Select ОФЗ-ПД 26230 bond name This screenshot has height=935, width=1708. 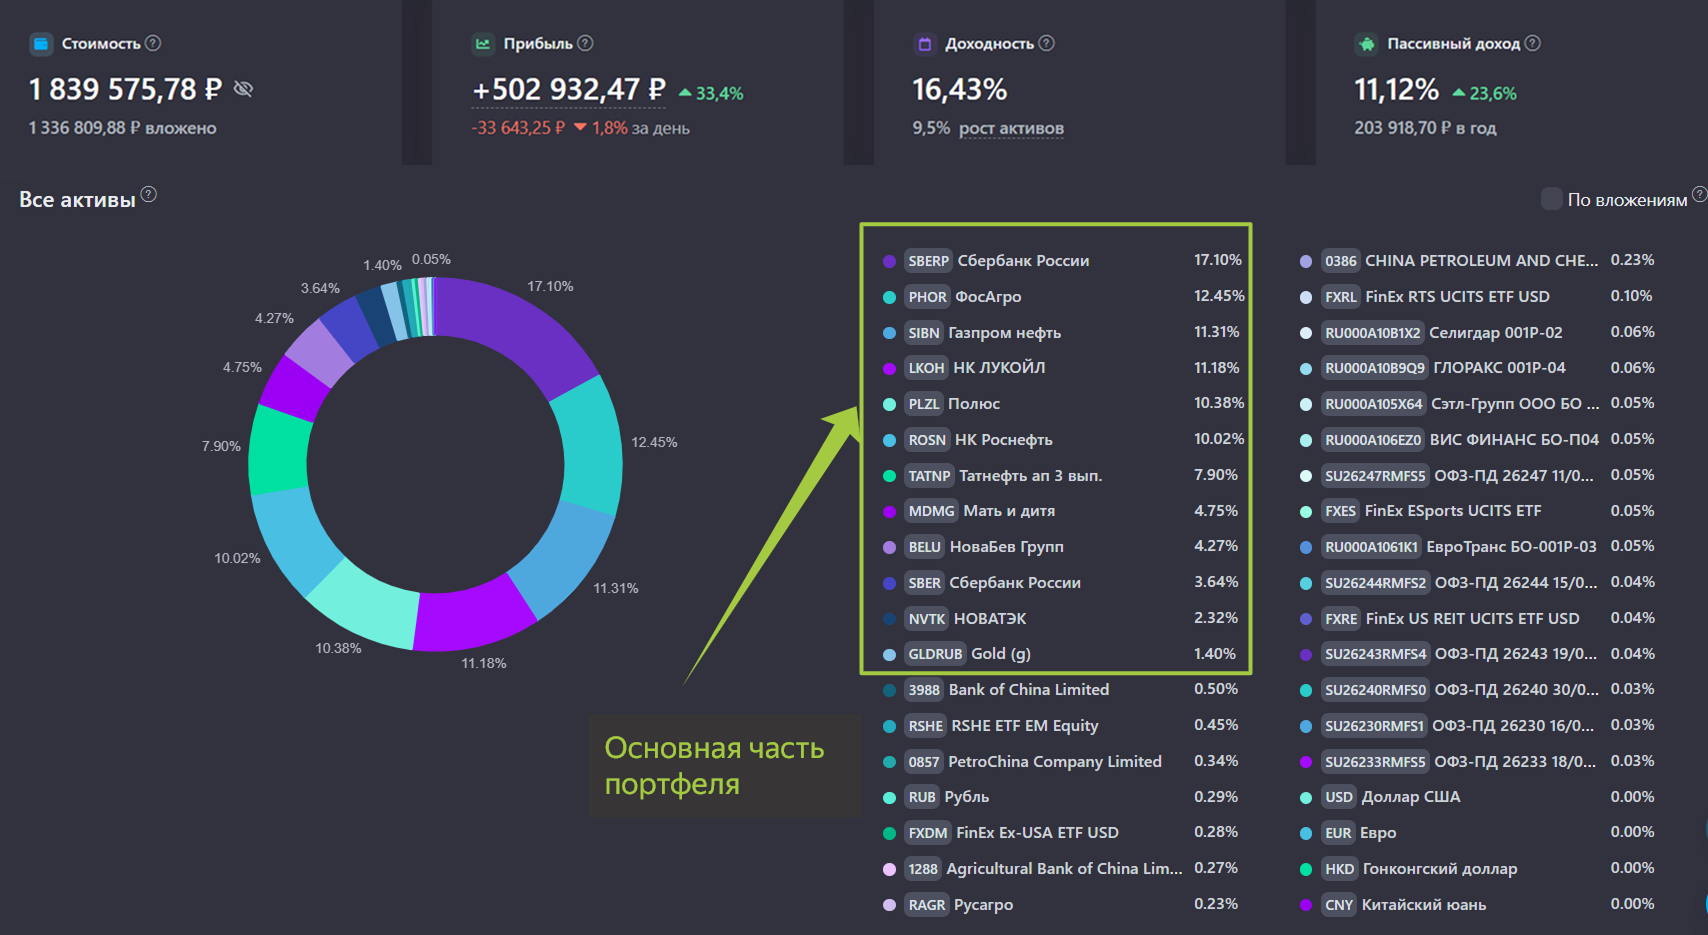[x=1514, y=726]
